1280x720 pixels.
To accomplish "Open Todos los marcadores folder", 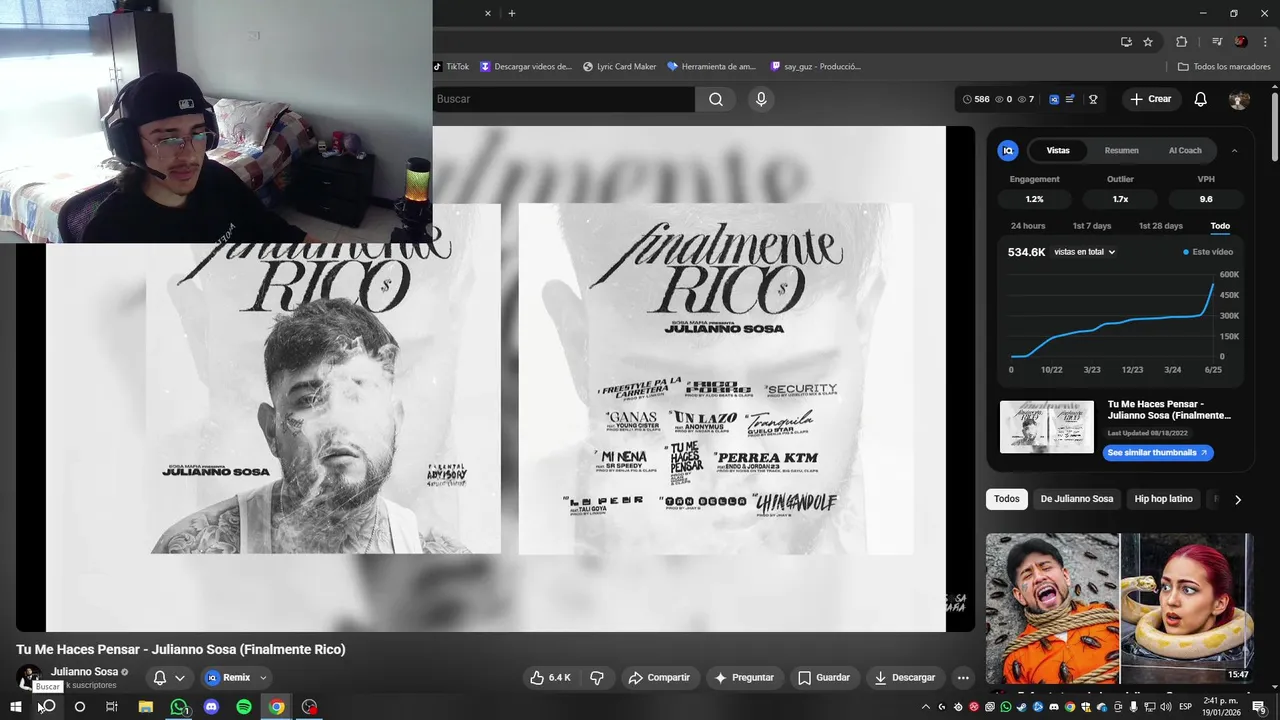I will (x=1224, y=67).
